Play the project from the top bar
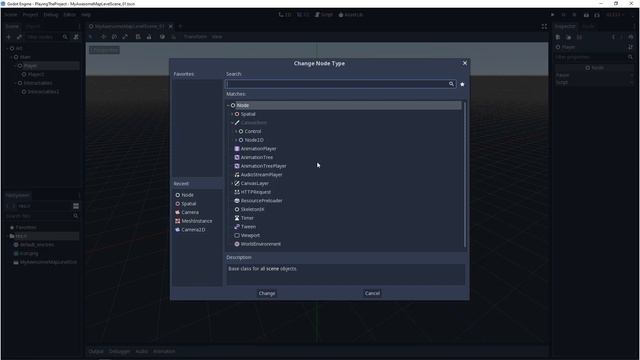This screenshot has height=360, width=640. click(x=553, y=15)
